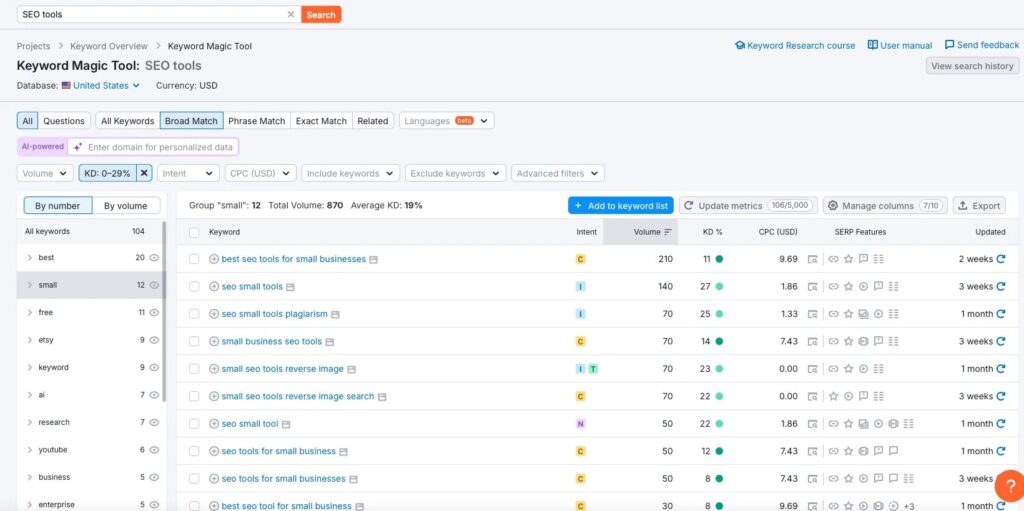Toggle eye visibility for 'best' group
The width and height of the screenshot is (1024, 511).
point(154,257)
